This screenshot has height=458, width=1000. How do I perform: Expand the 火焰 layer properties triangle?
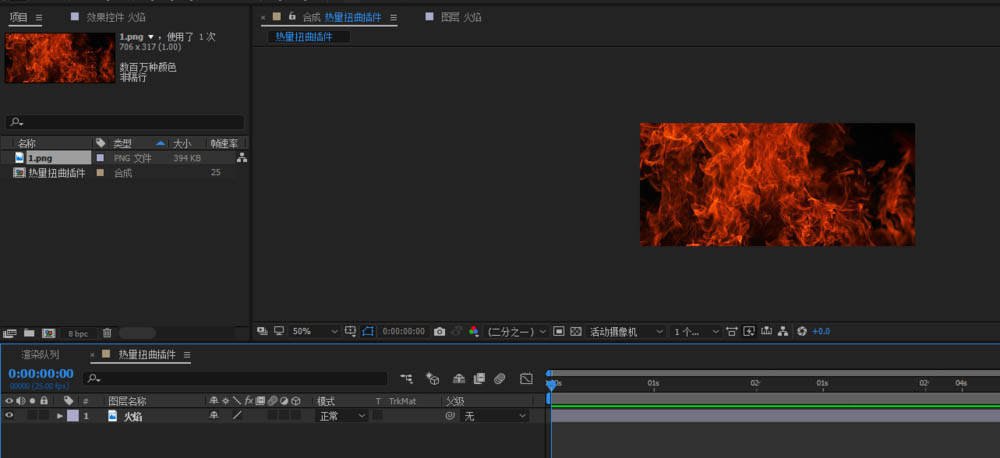pos(60,416)
